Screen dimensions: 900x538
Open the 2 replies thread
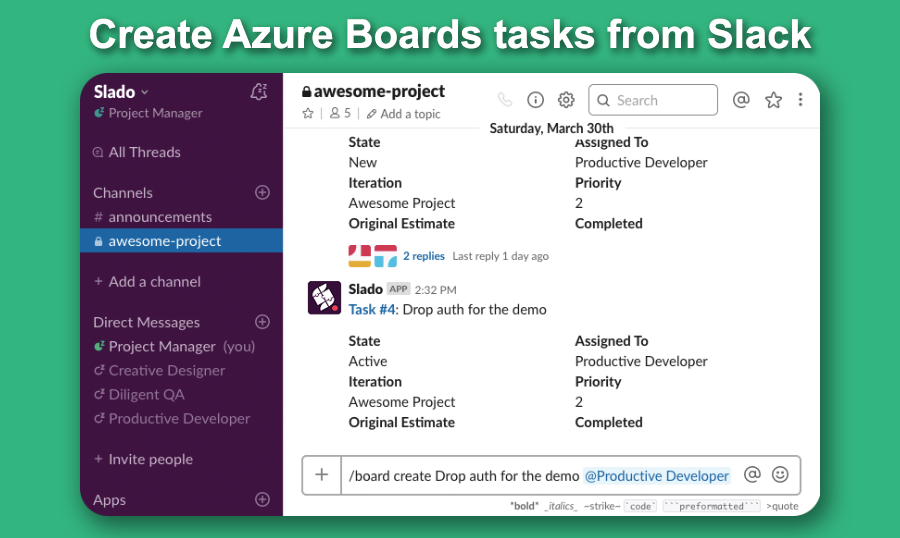coord(424,256)
